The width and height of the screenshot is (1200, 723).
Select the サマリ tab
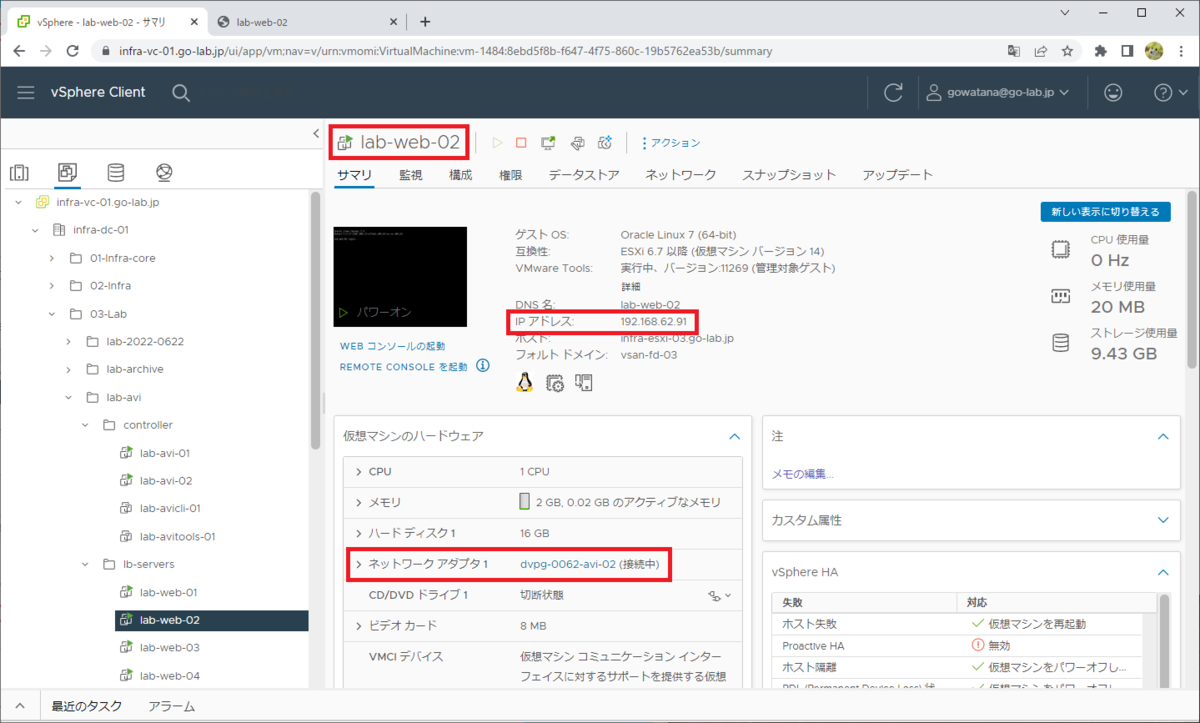tap(354, 175)
